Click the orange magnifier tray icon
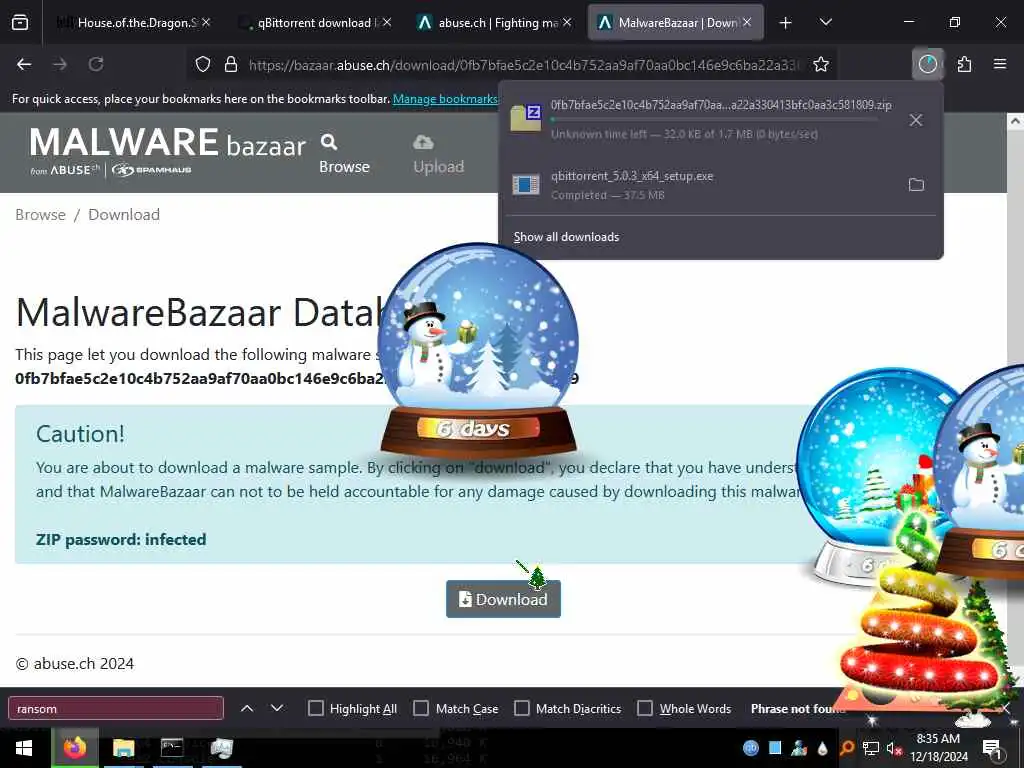This screenshot has width=1024, height=768. [x=847, y=748]
